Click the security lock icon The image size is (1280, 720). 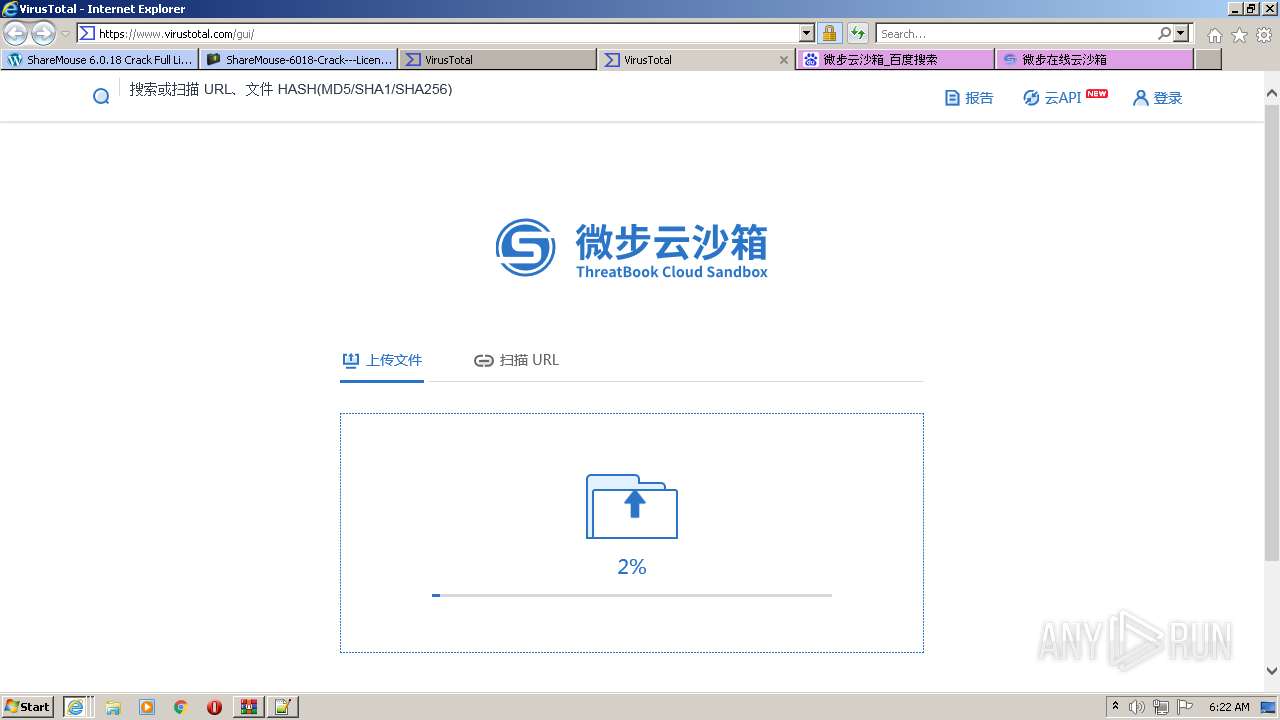pyautogui.click(x=829, y=33)
